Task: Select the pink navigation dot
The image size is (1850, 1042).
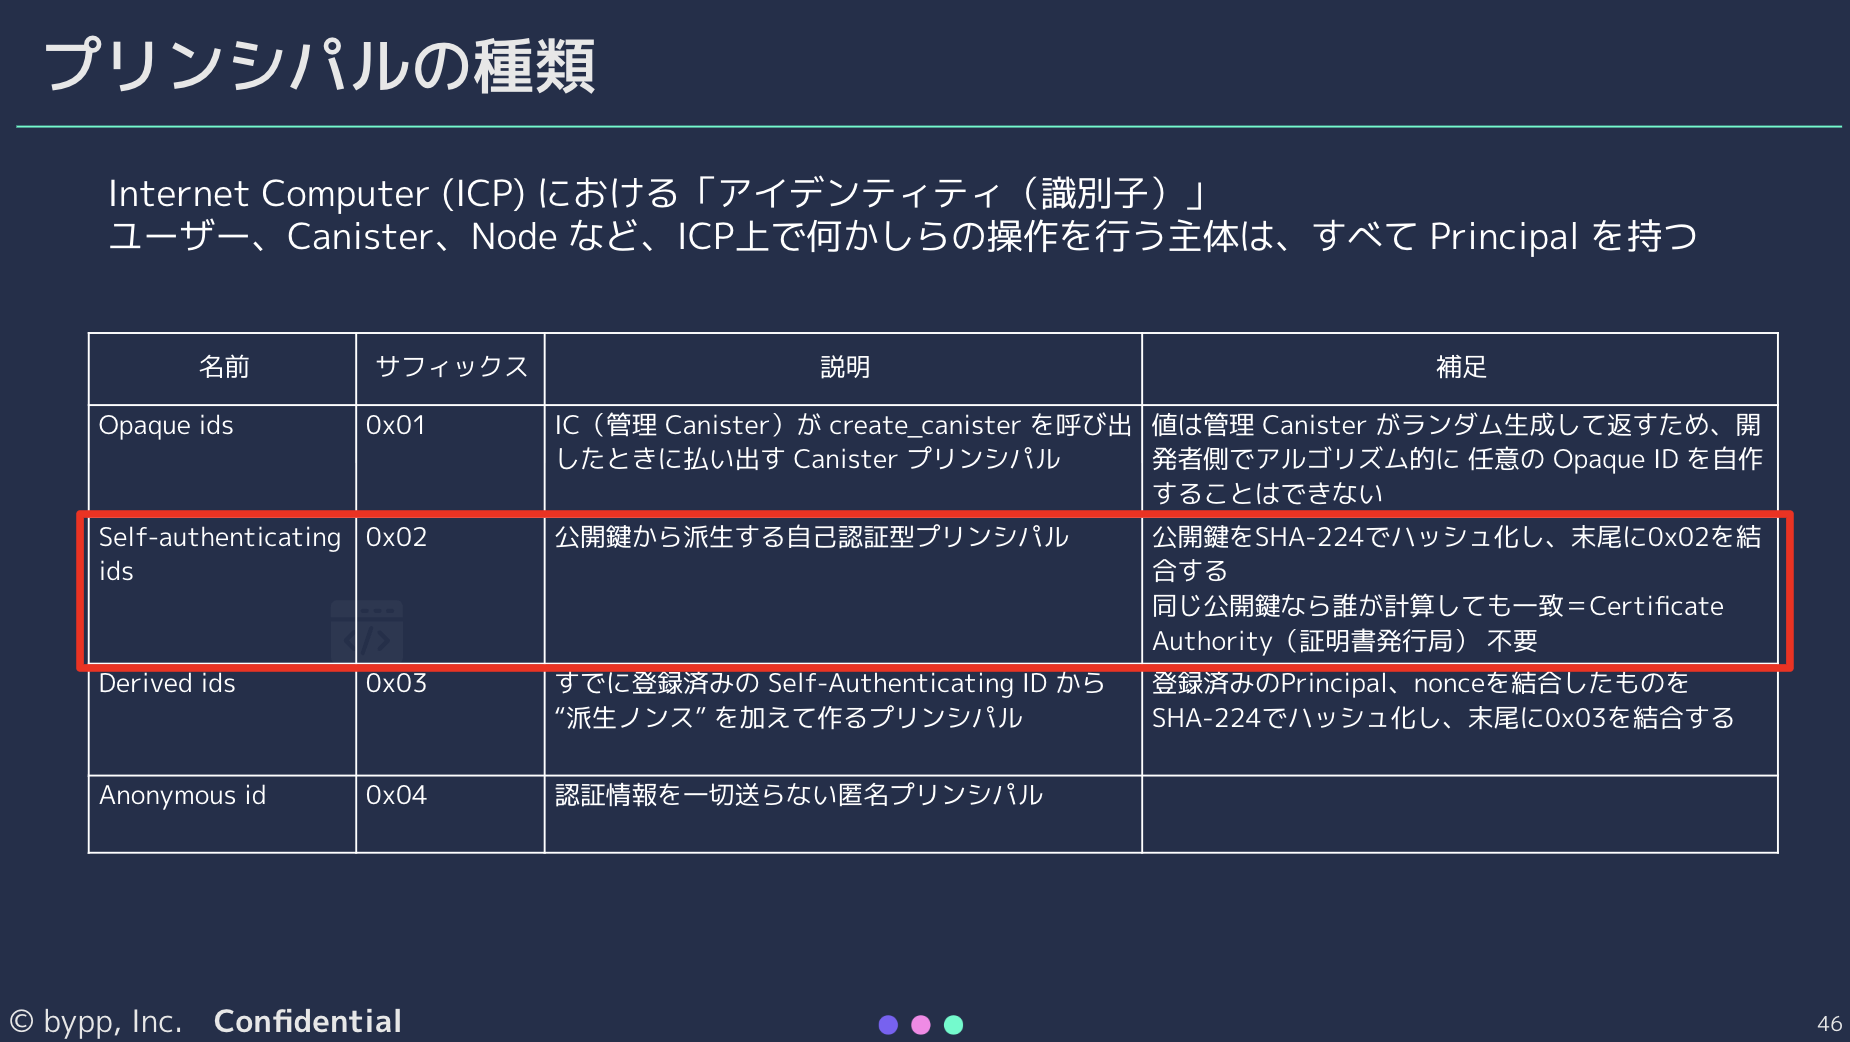Action: click(921, 1023)
